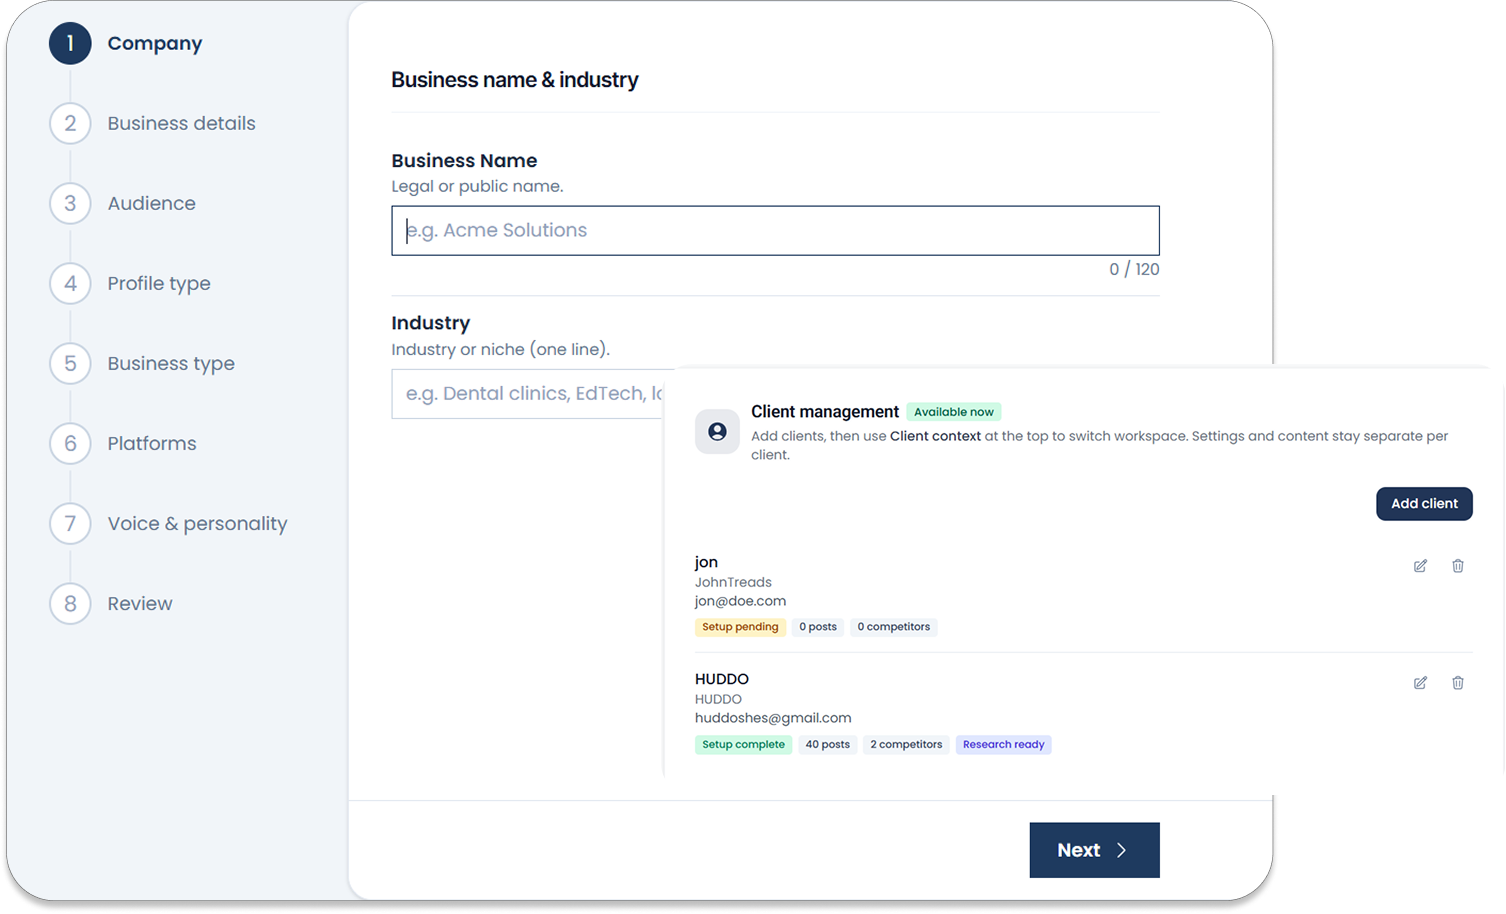Click the 0 competitors tag

(894, 627)
